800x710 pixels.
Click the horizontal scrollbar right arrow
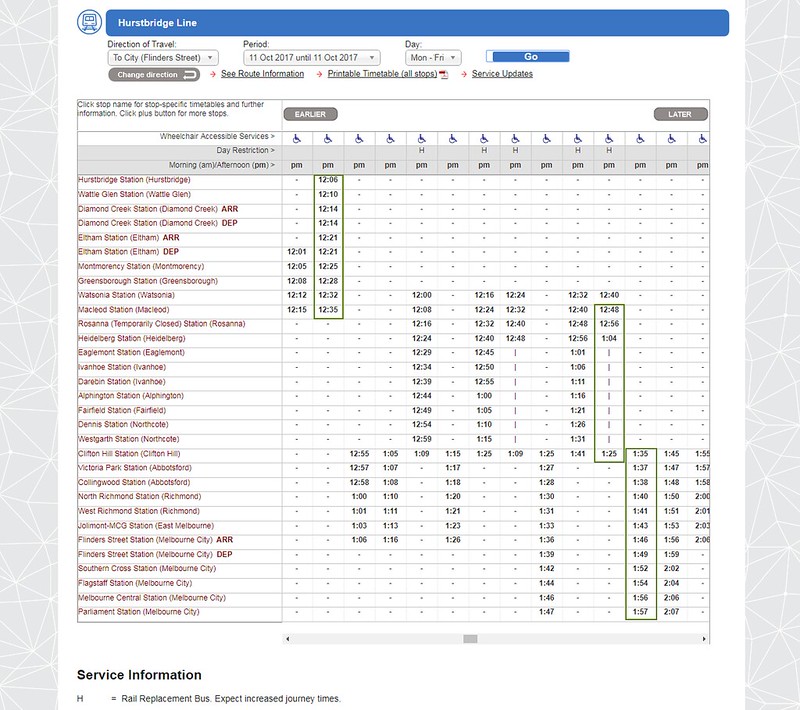click(704, 639)
